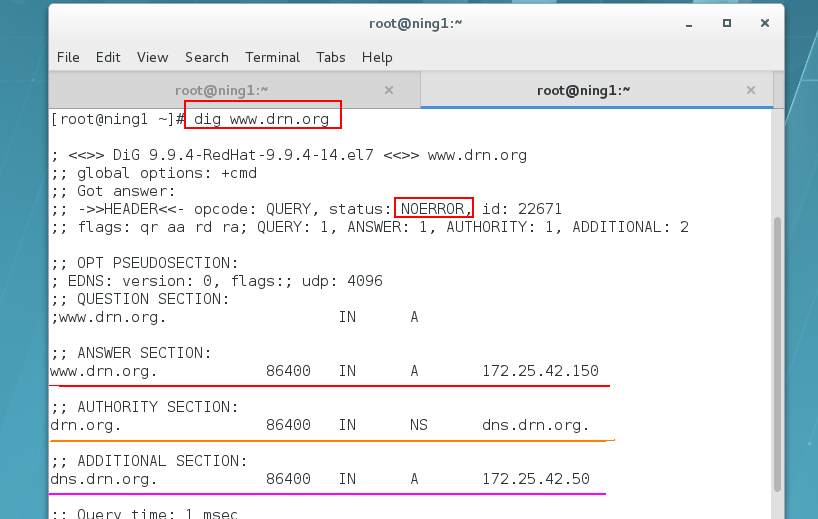This screenshot has width=818, height=519.
Task: Click the terminal vertical scrollbar thumb
Action: [777, 355]
